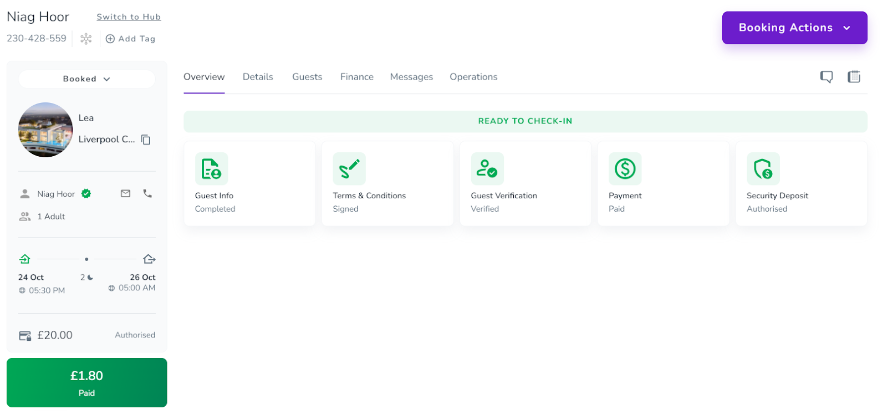Open the Guest Verification card
The image size is (882, 414).
point(525,184)
